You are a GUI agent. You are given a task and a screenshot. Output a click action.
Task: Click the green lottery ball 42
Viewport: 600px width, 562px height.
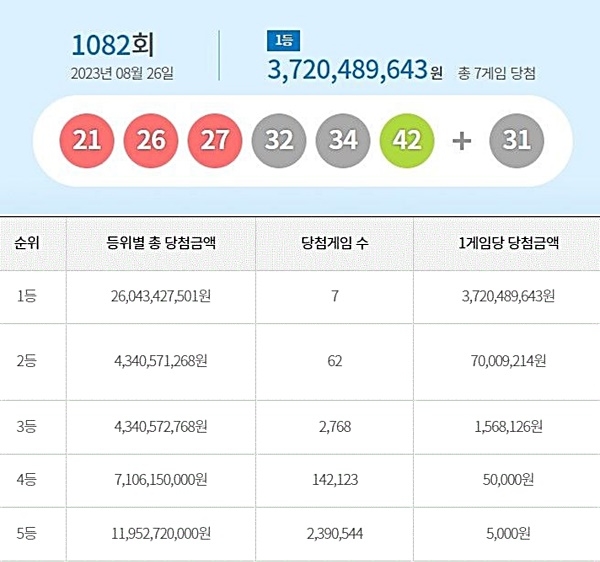click(x=407, y=141)
